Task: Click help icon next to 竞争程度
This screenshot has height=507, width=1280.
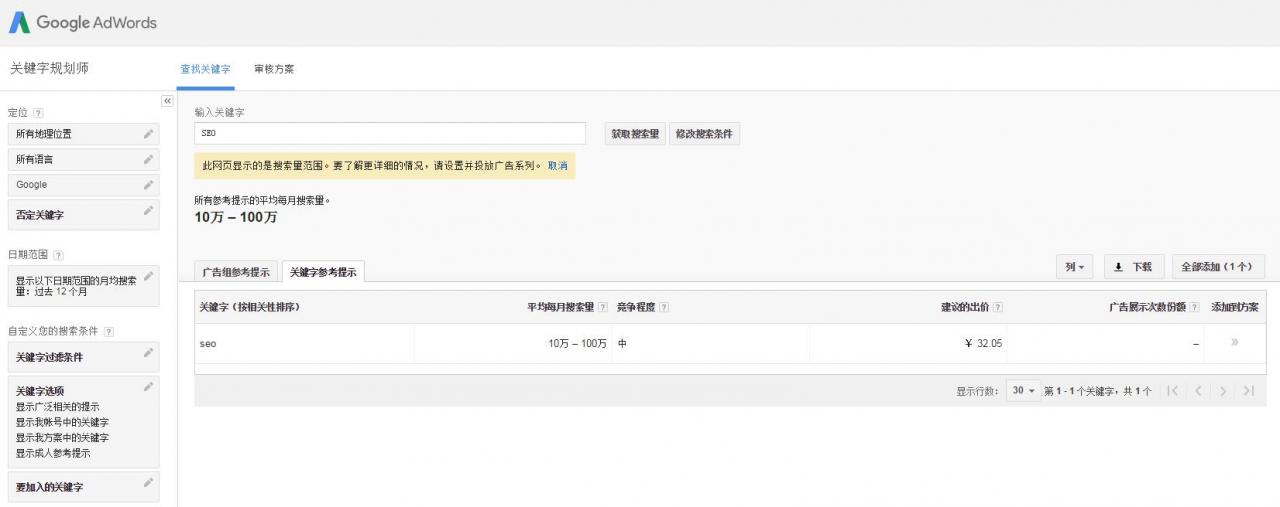Action: pos(664,307)
